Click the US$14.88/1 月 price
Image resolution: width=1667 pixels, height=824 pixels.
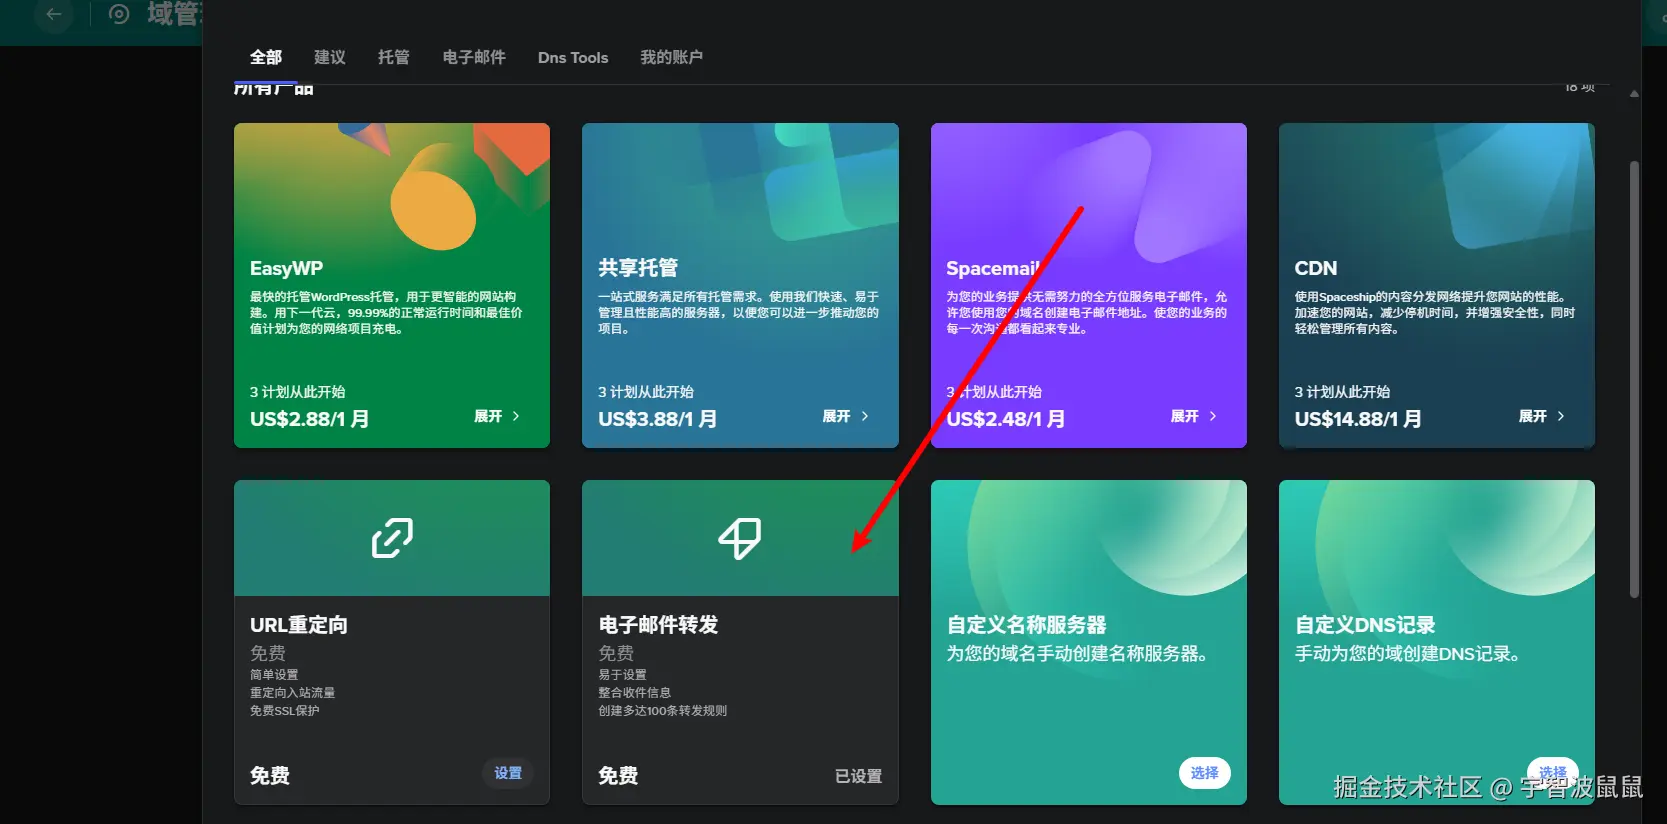click(1358, 419)
